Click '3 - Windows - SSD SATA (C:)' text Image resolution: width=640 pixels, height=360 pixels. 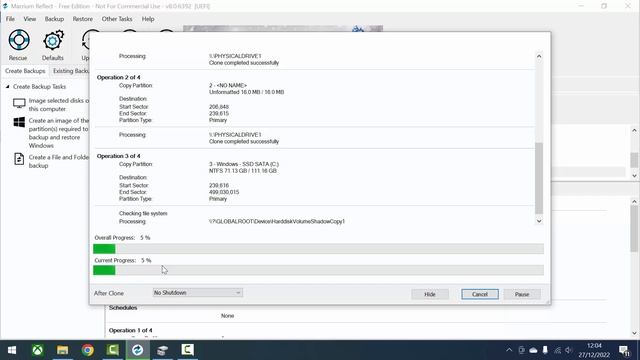pos(244,164)
